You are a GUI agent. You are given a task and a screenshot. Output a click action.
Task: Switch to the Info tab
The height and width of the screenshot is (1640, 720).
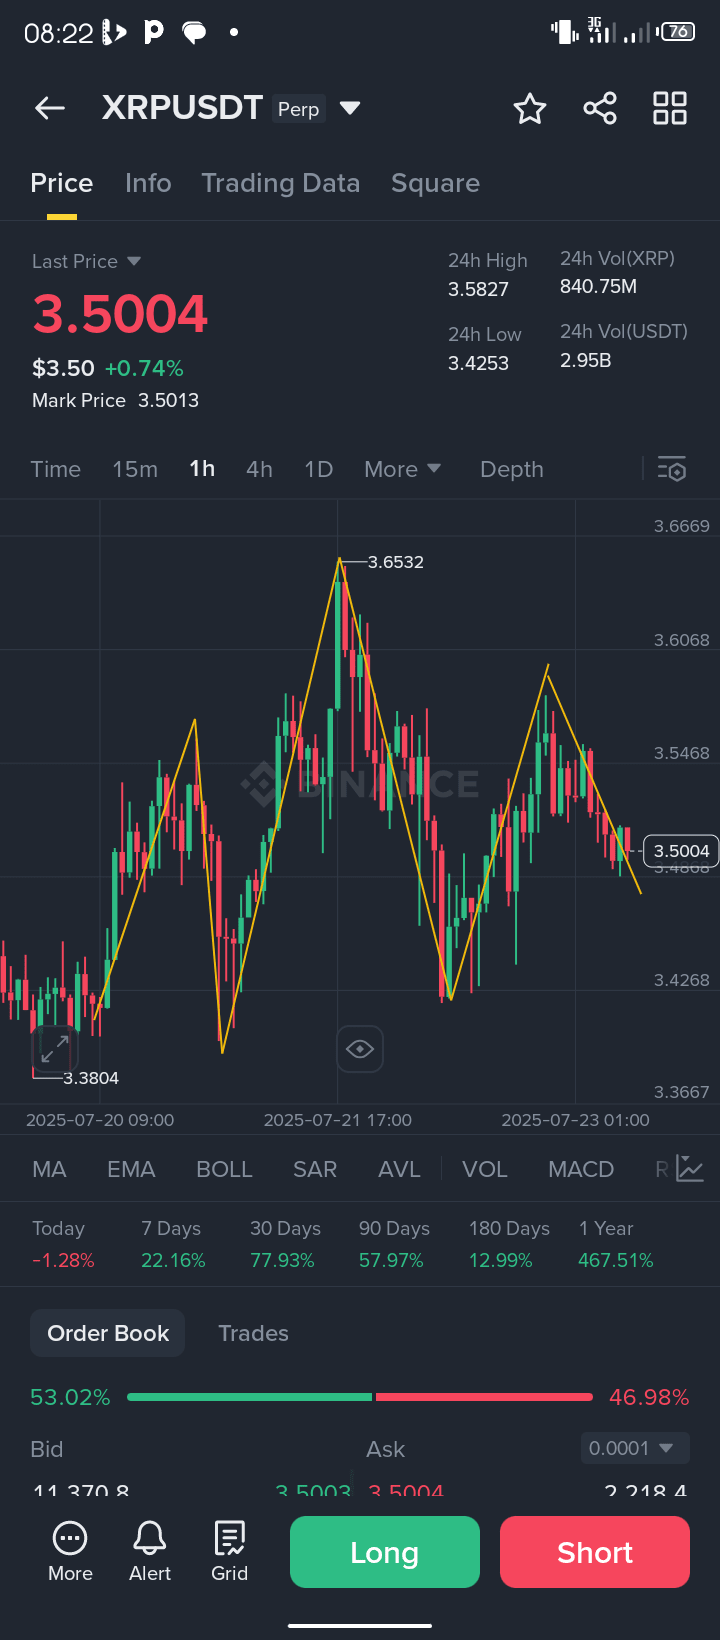pos(148,183)
